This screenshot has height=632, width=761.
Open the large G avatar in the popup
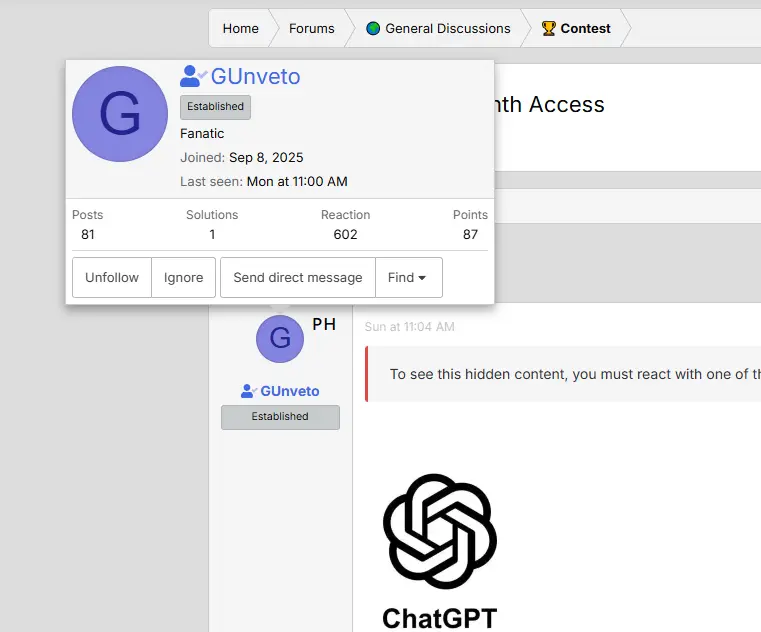coord(120,114)
